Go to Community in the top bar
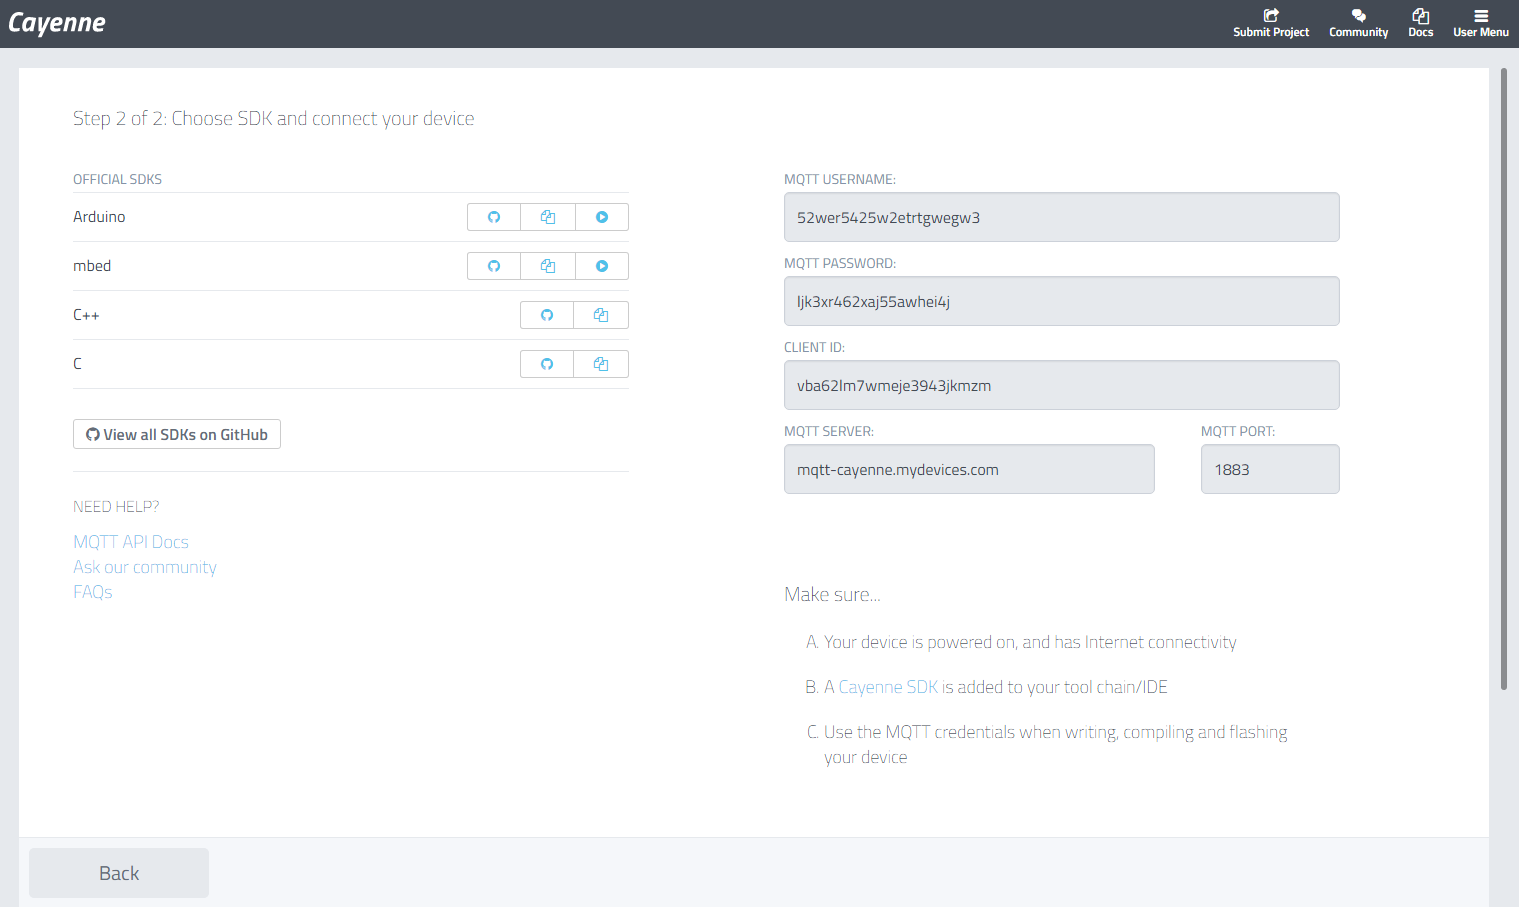The height and width of the screenshot is (907, 1519). [x=1358, y=23]
